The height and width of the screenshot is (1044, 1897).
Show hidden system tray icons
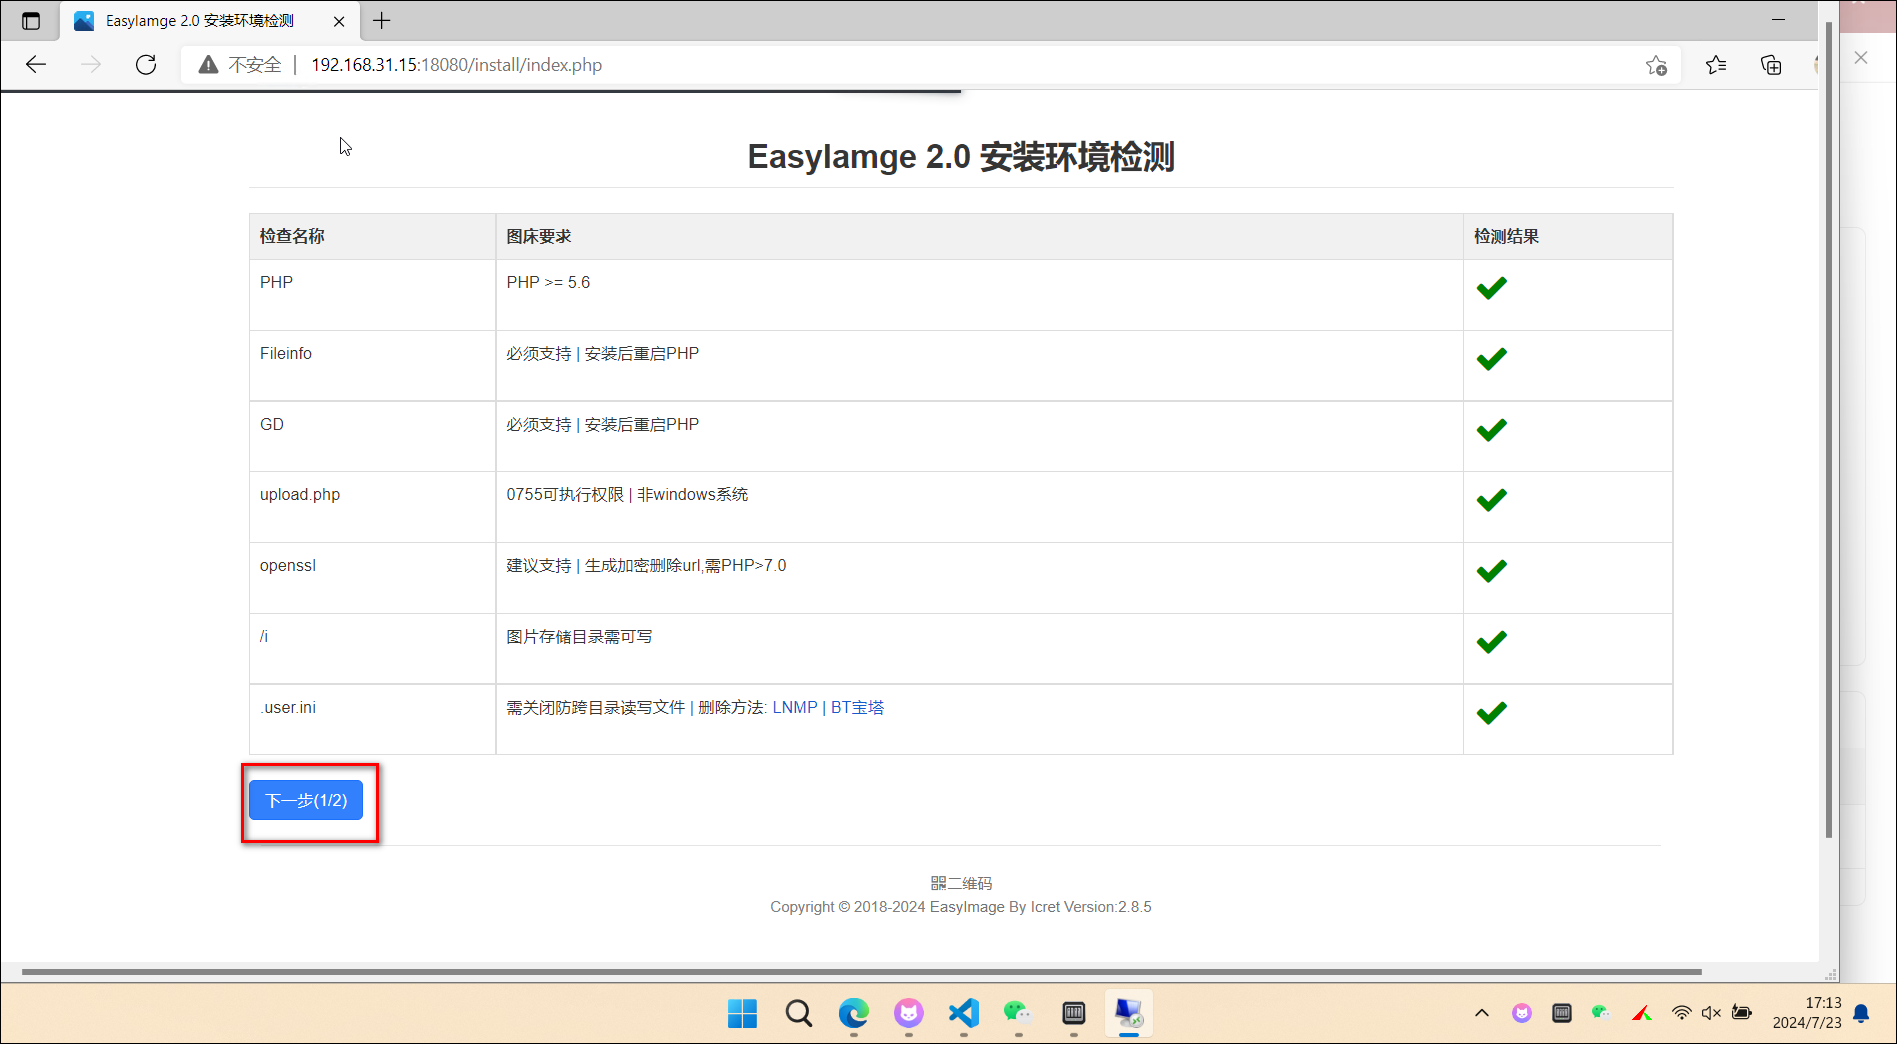pyautogui.click(x=1482, y=1013)
